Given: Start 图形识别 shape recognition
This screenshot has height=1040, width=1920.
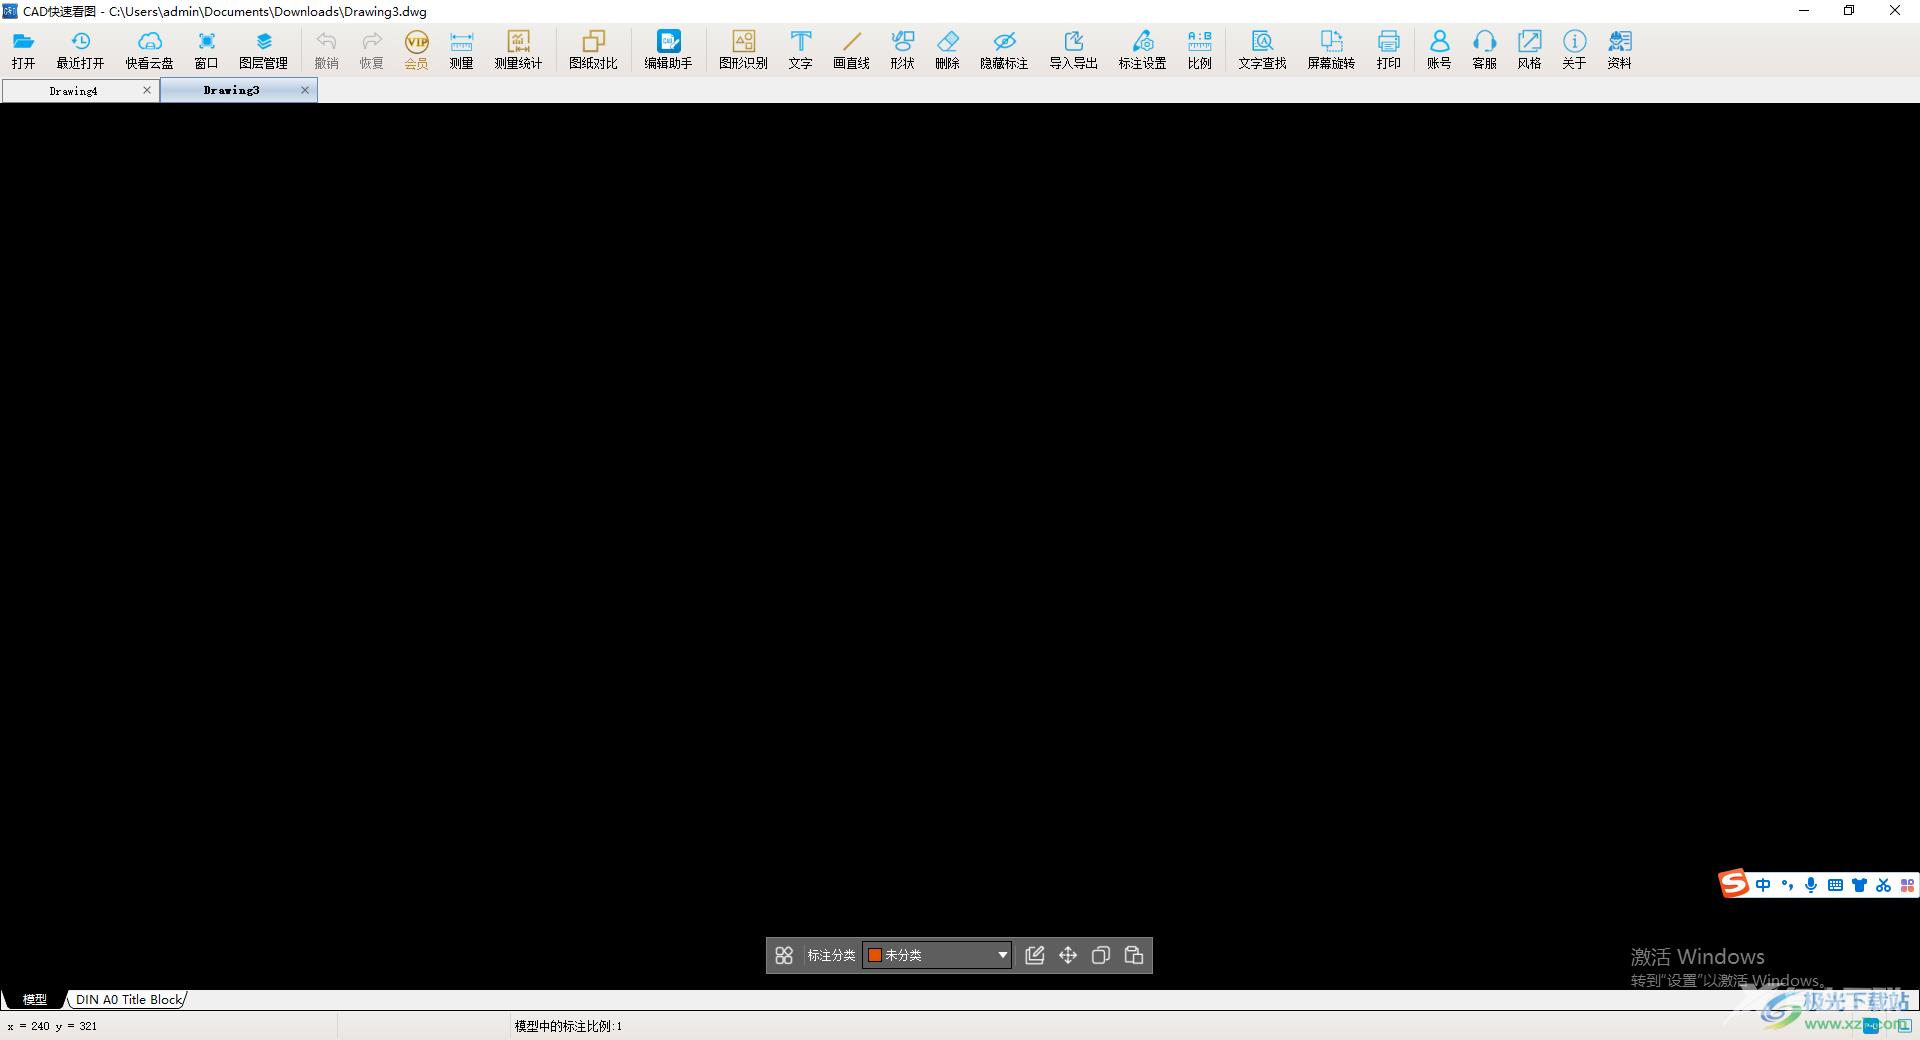Looking at the screenshot, I should pyautogui.click(x=743, y=49).
